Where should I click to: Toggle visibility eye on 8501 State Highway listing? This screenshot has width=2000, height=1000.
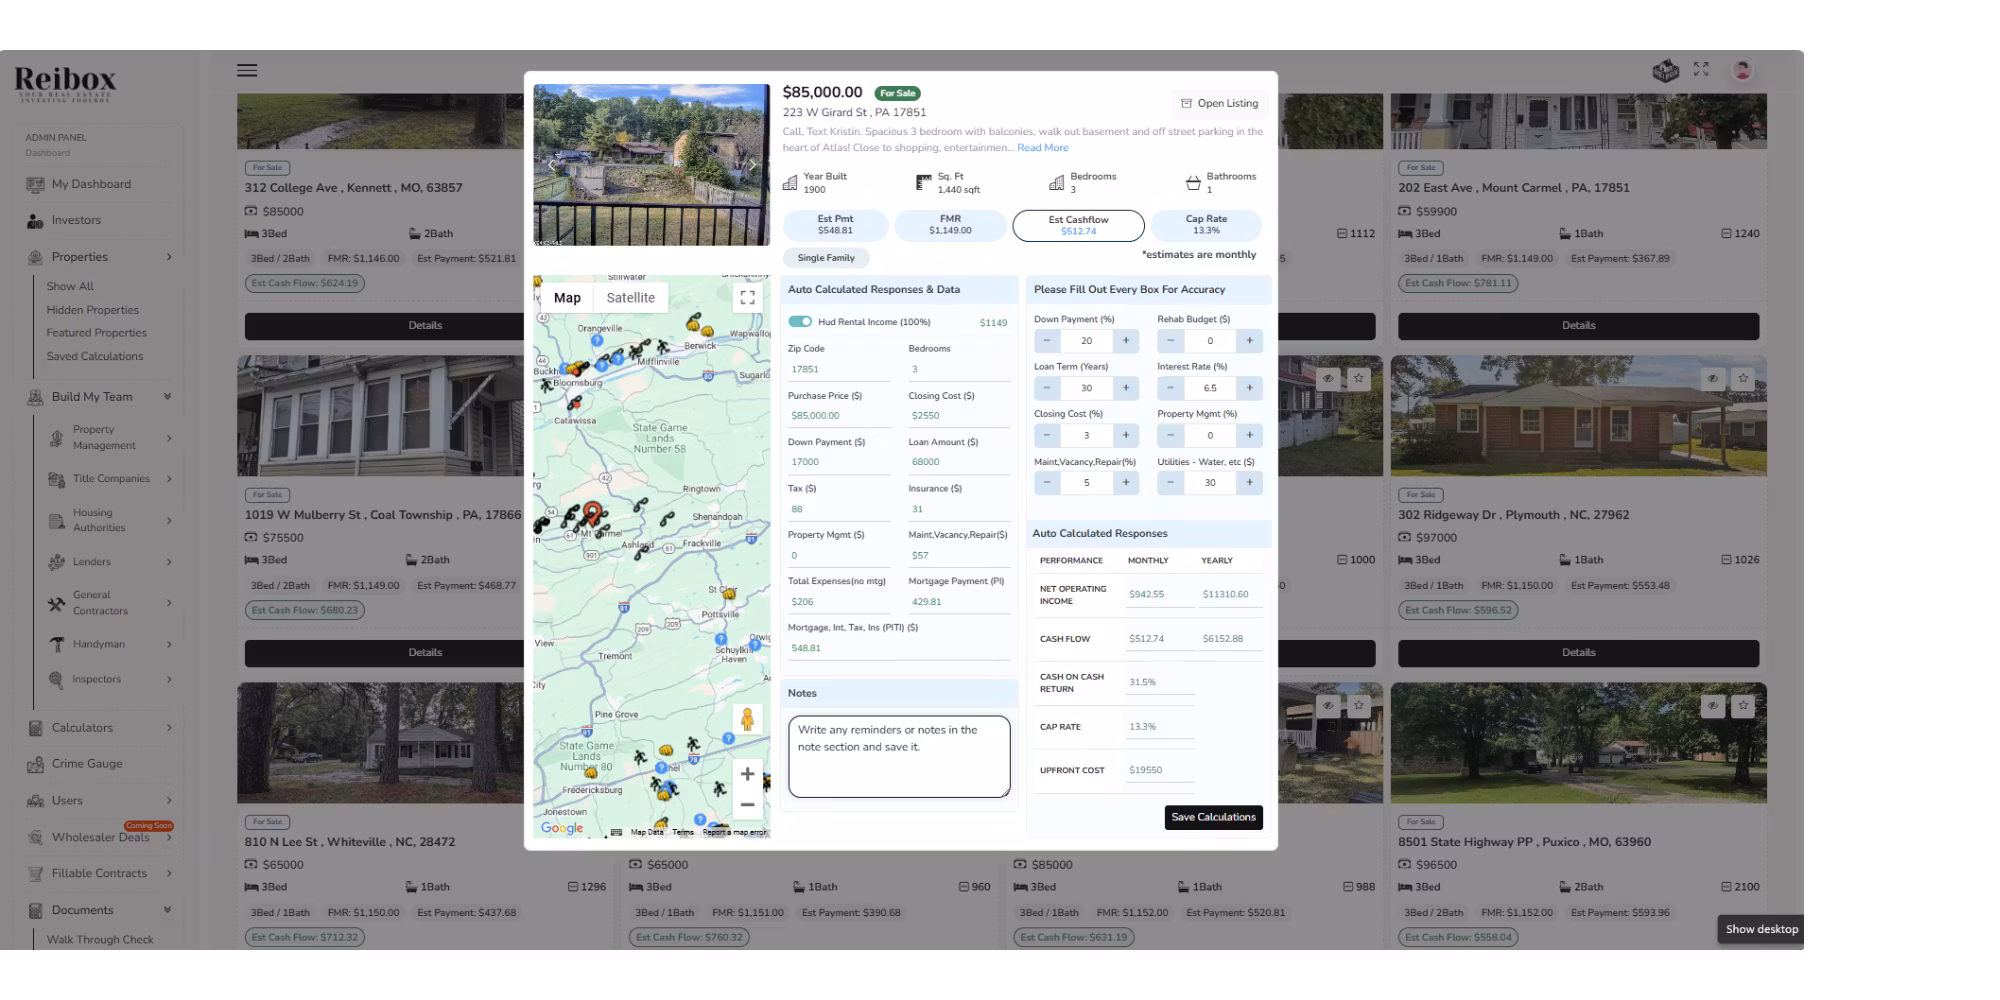pos(1712,706)
